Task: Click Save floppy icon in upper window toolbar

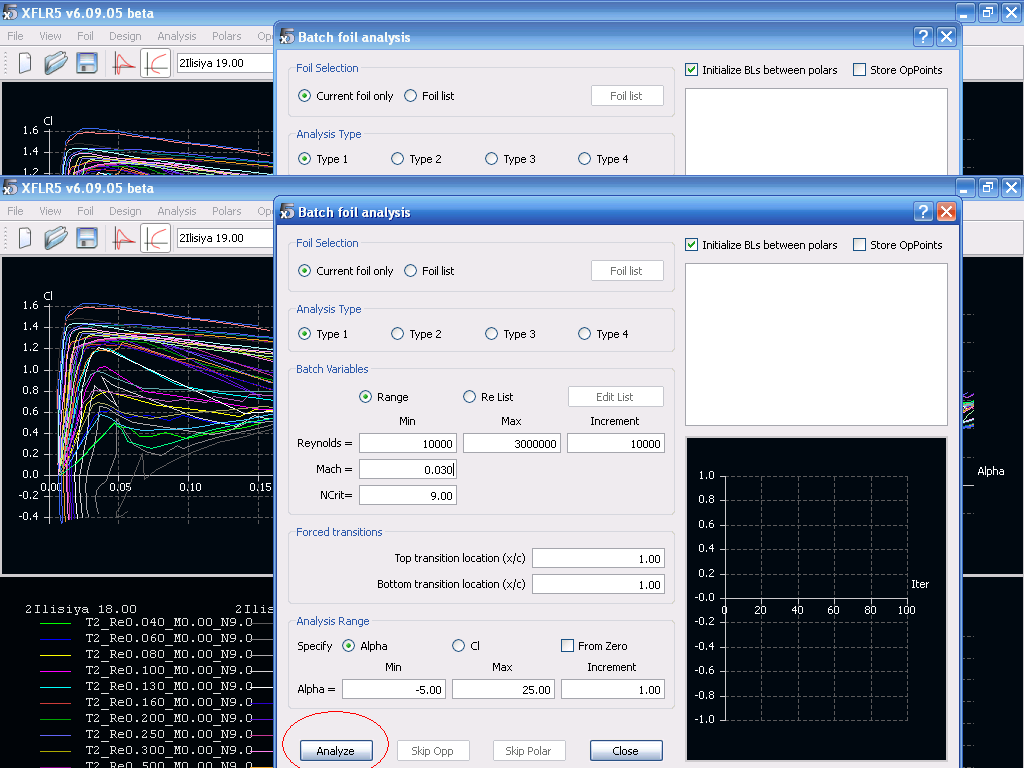Action: [87, 63]
